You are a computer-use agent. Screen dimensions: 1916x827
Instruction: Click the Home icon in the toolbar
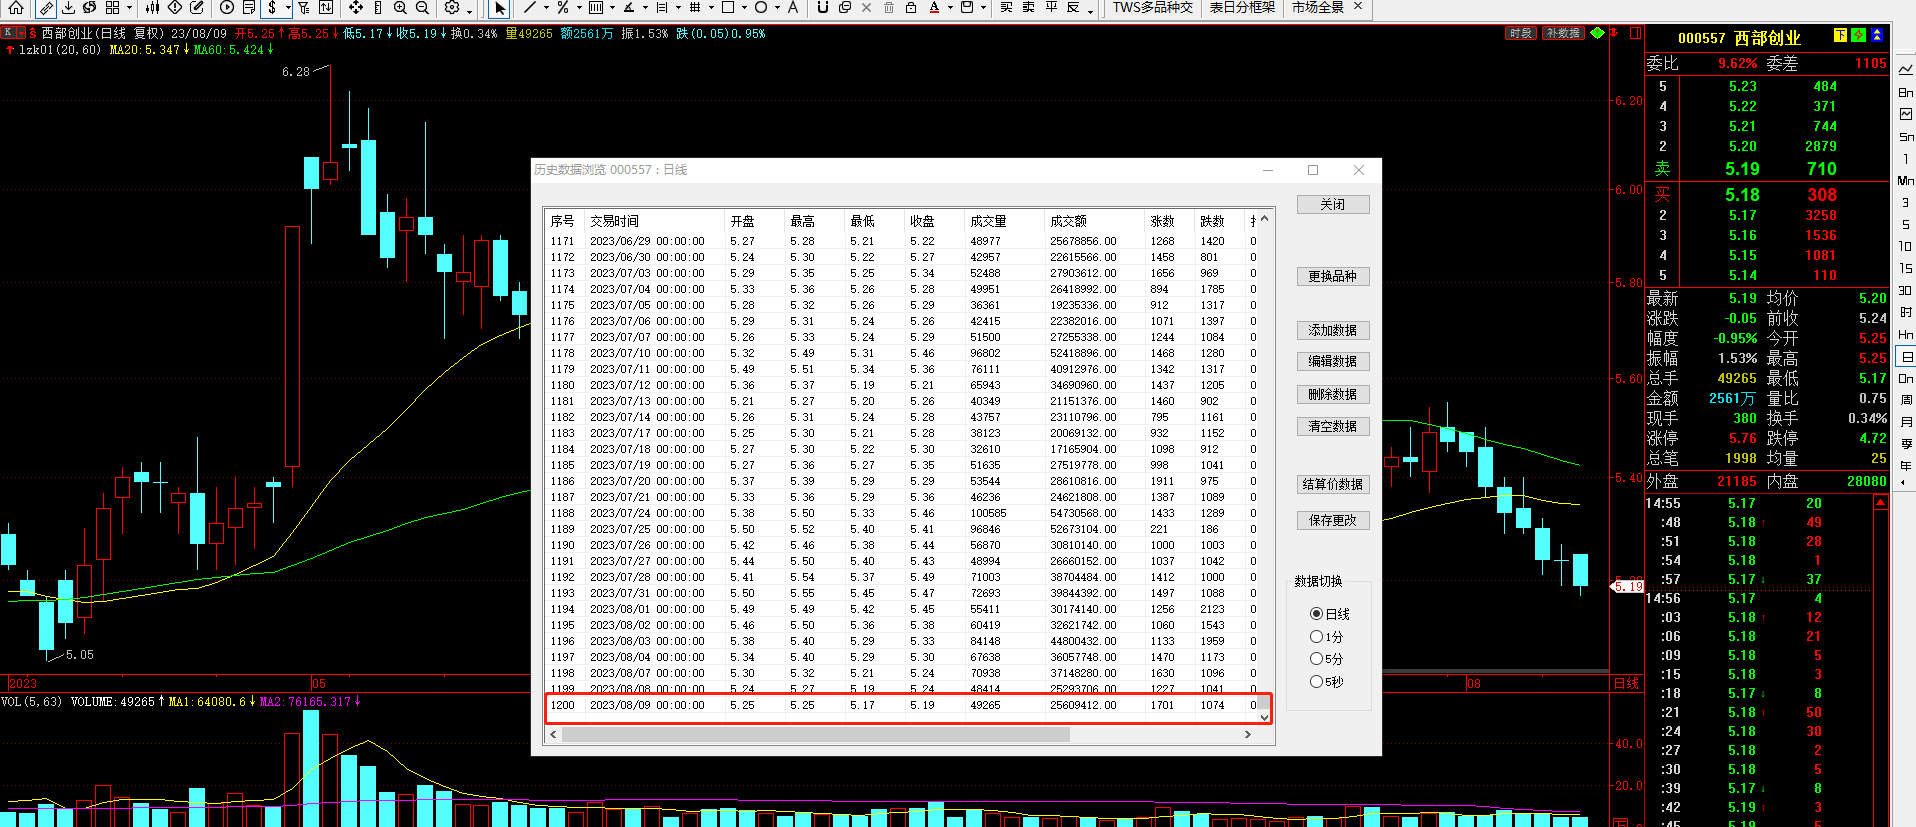[16, 8]
